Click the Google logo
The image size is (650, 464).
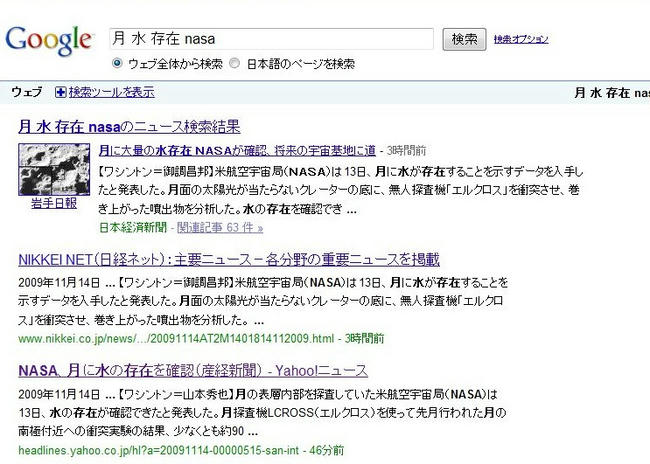(x=49, y=41)
